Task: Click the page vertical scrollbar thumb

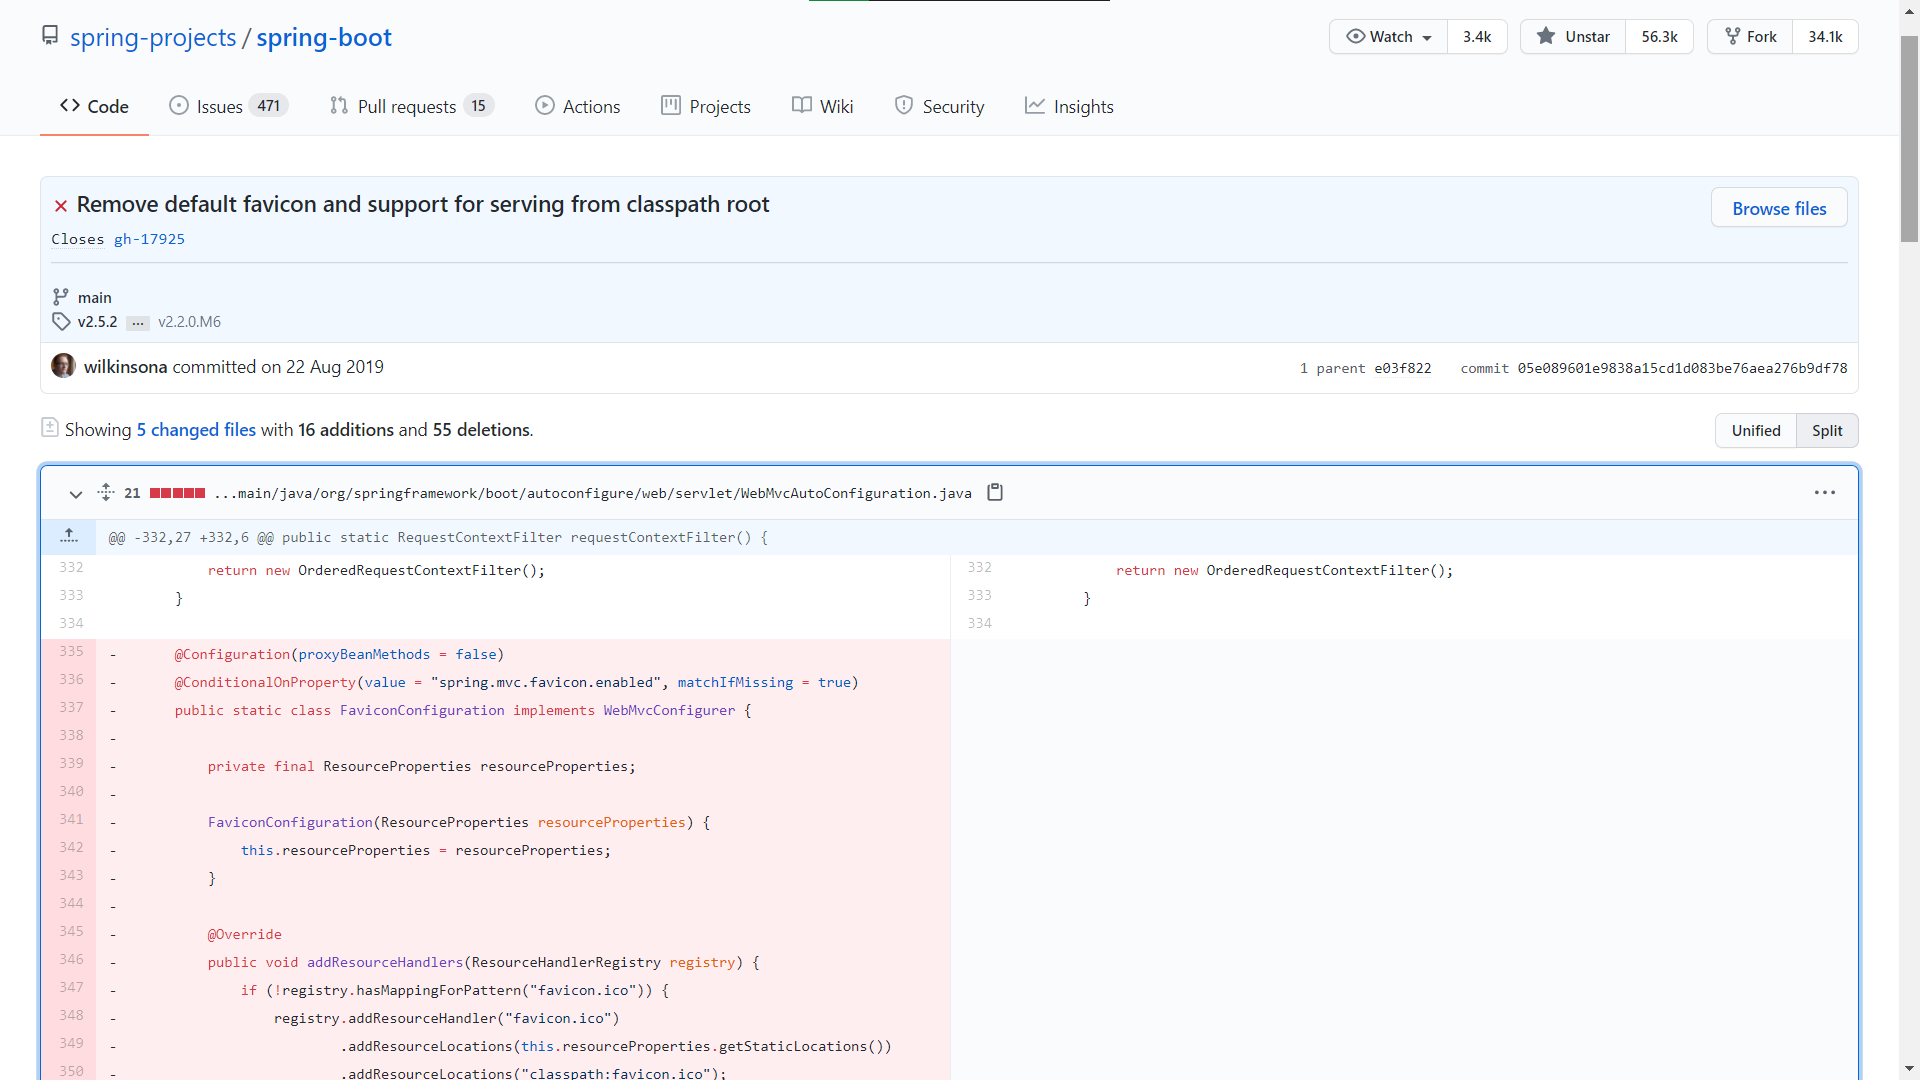Action: coord(1909,140)
